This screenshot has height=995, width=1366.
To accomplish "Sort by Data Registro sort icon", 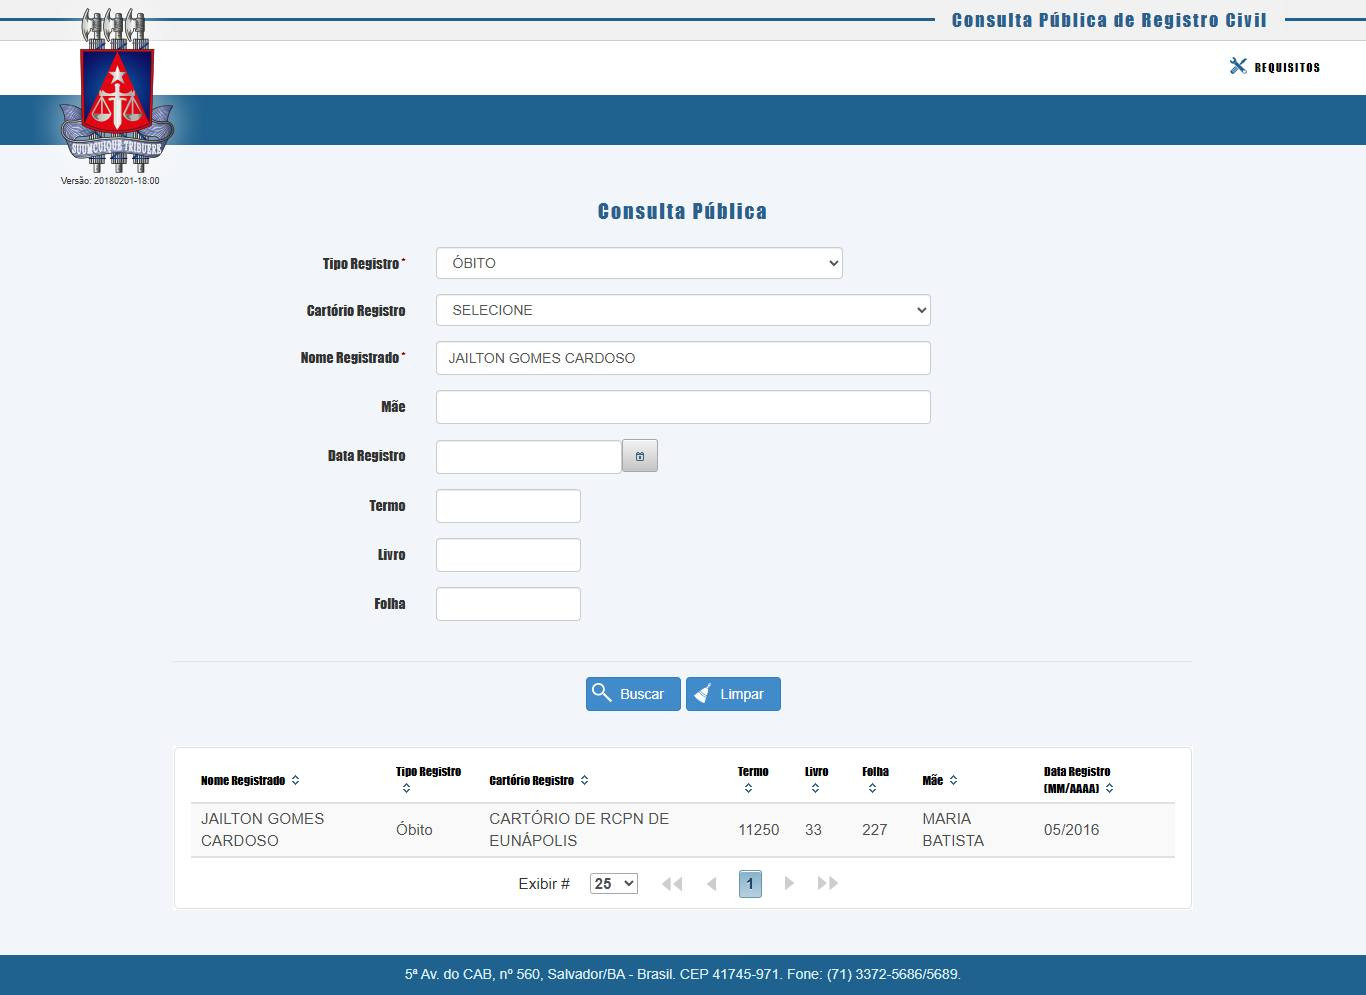I will tap(1109, 789).
